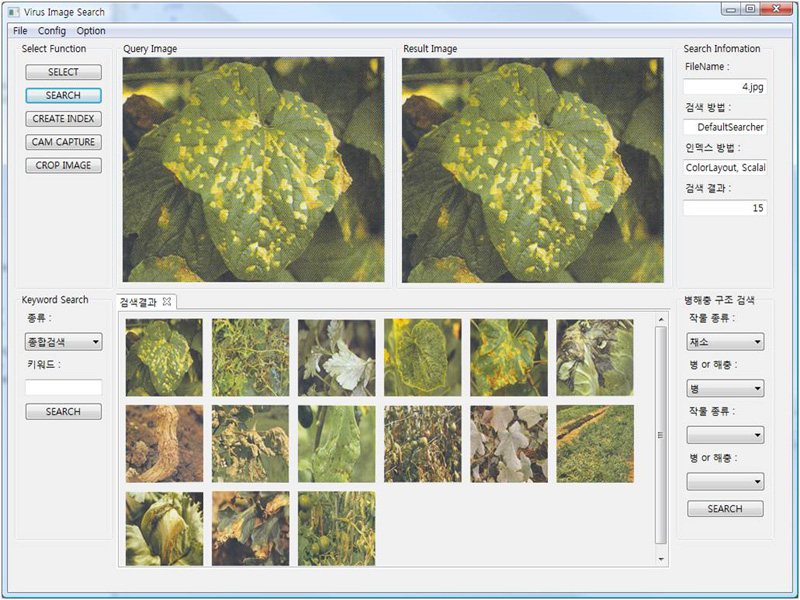Open the 종류 dropdown showing 종합검색
The image size is (800, 600).
tap(62, 342)
